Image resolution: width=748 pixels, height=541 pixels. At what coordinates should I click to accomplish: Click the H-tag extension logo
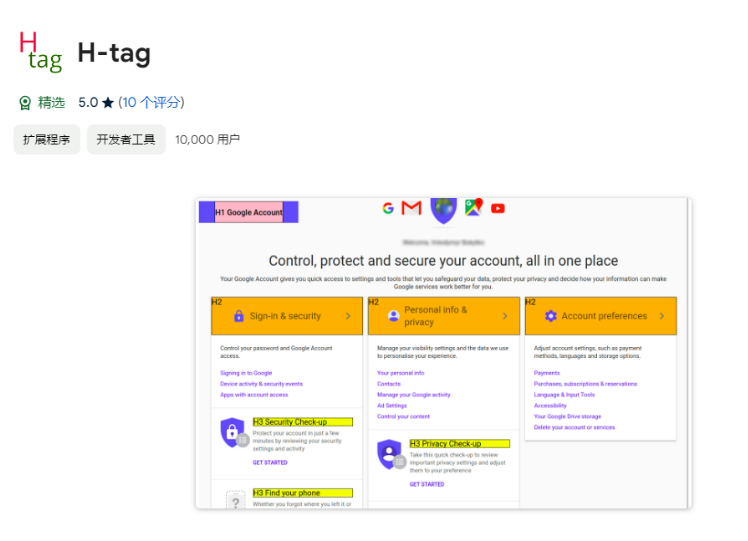point(40,52)
